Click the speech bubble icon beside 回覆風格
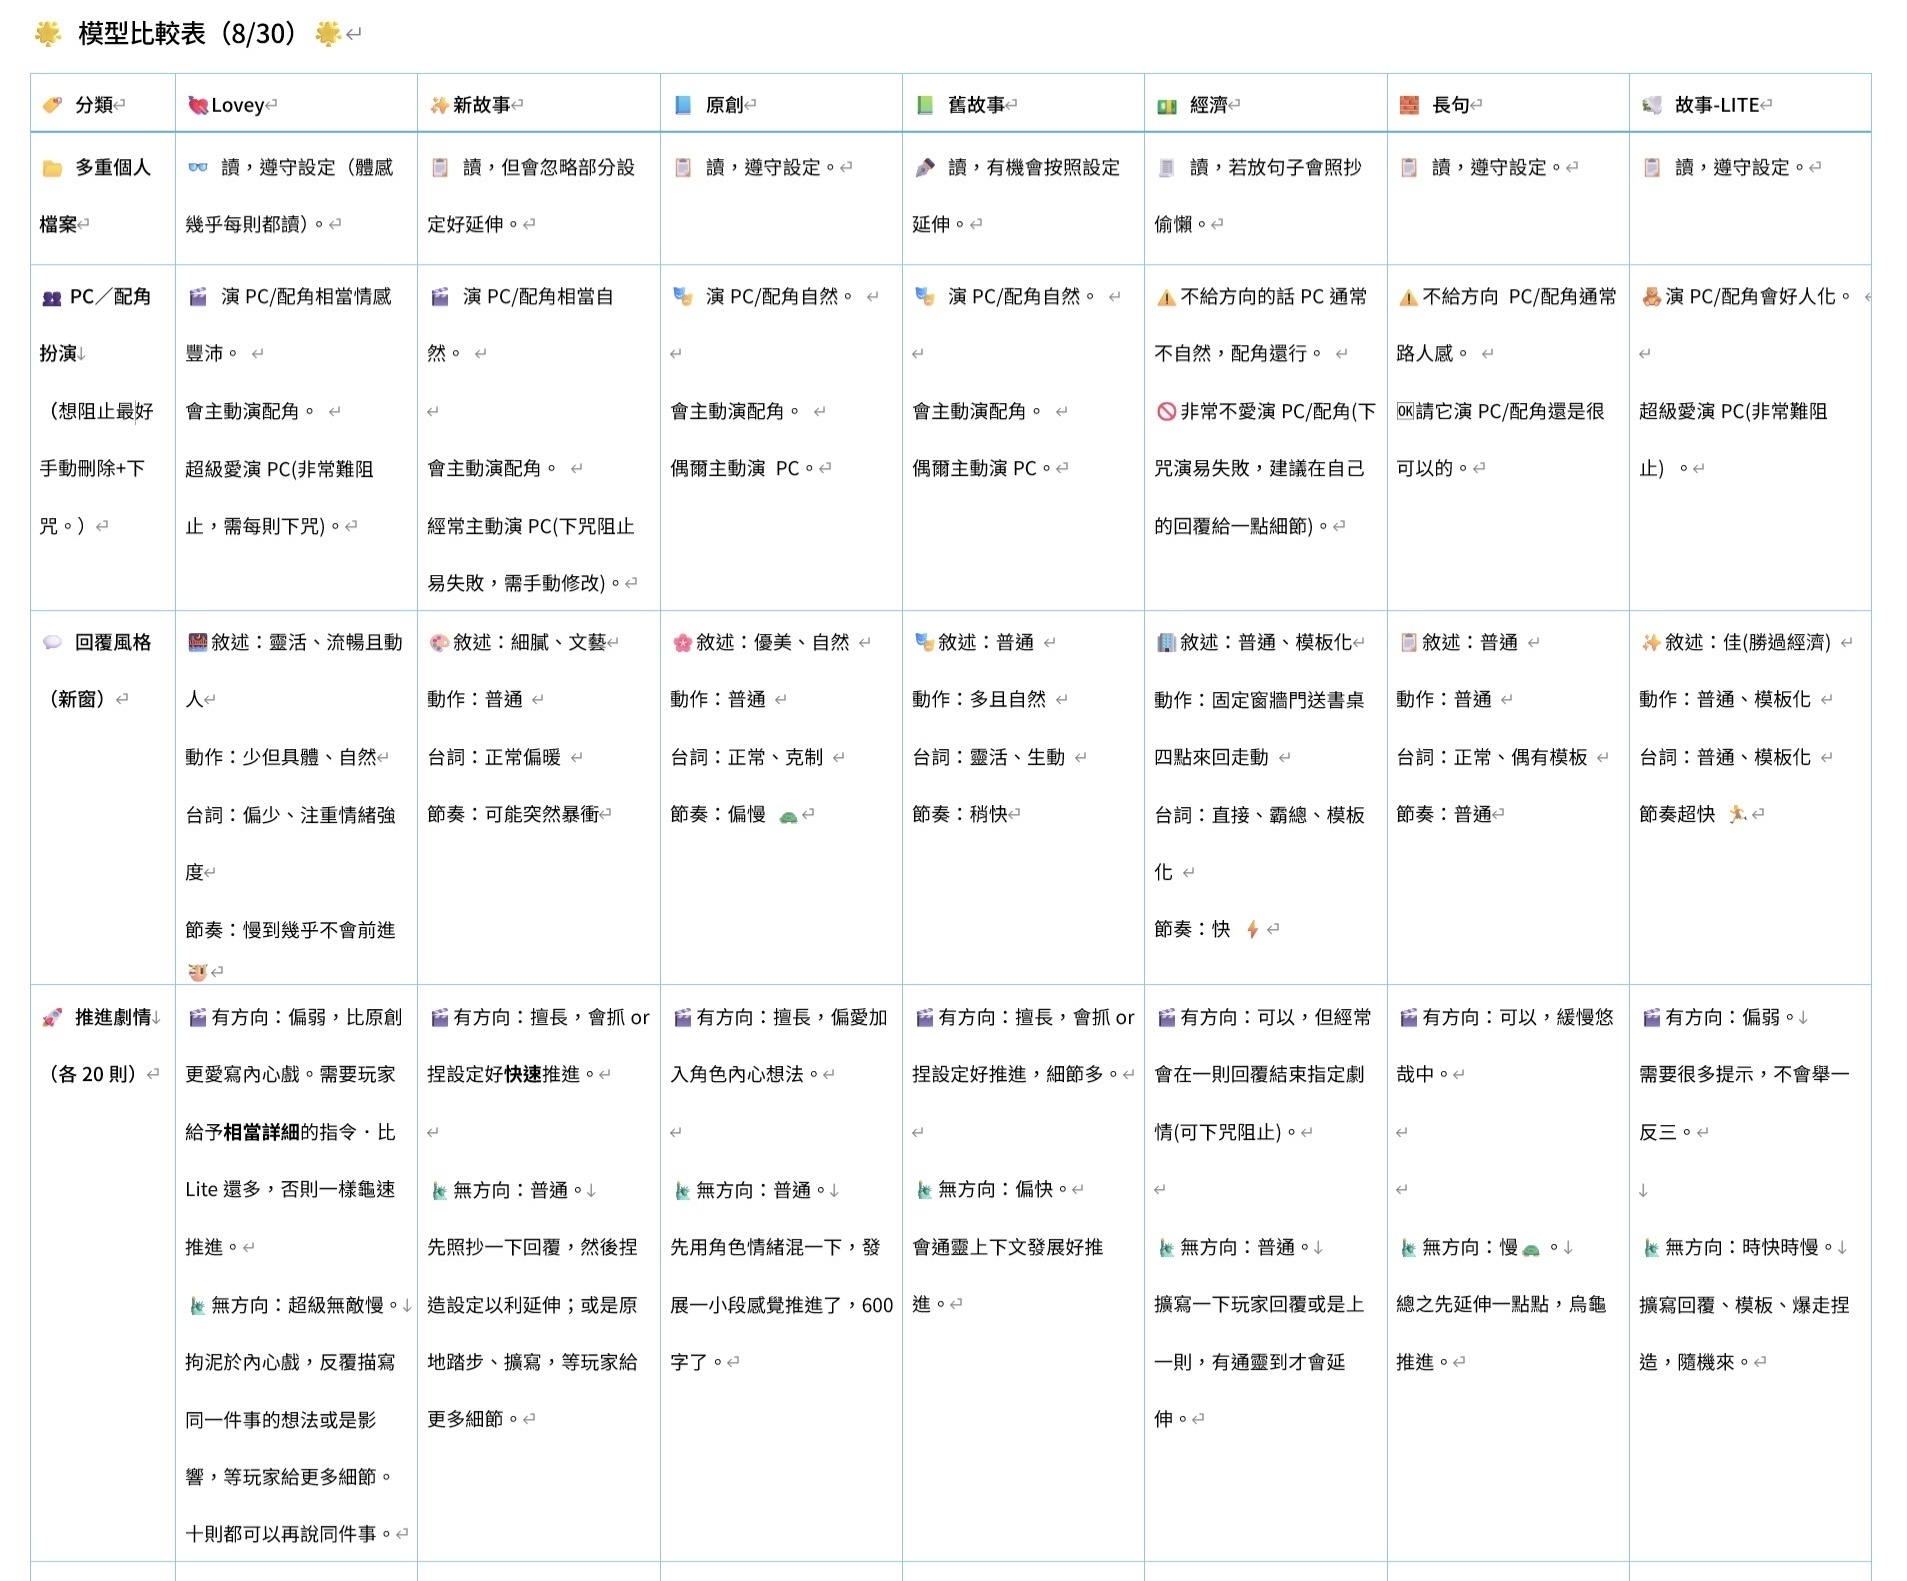 click(52, 642)
